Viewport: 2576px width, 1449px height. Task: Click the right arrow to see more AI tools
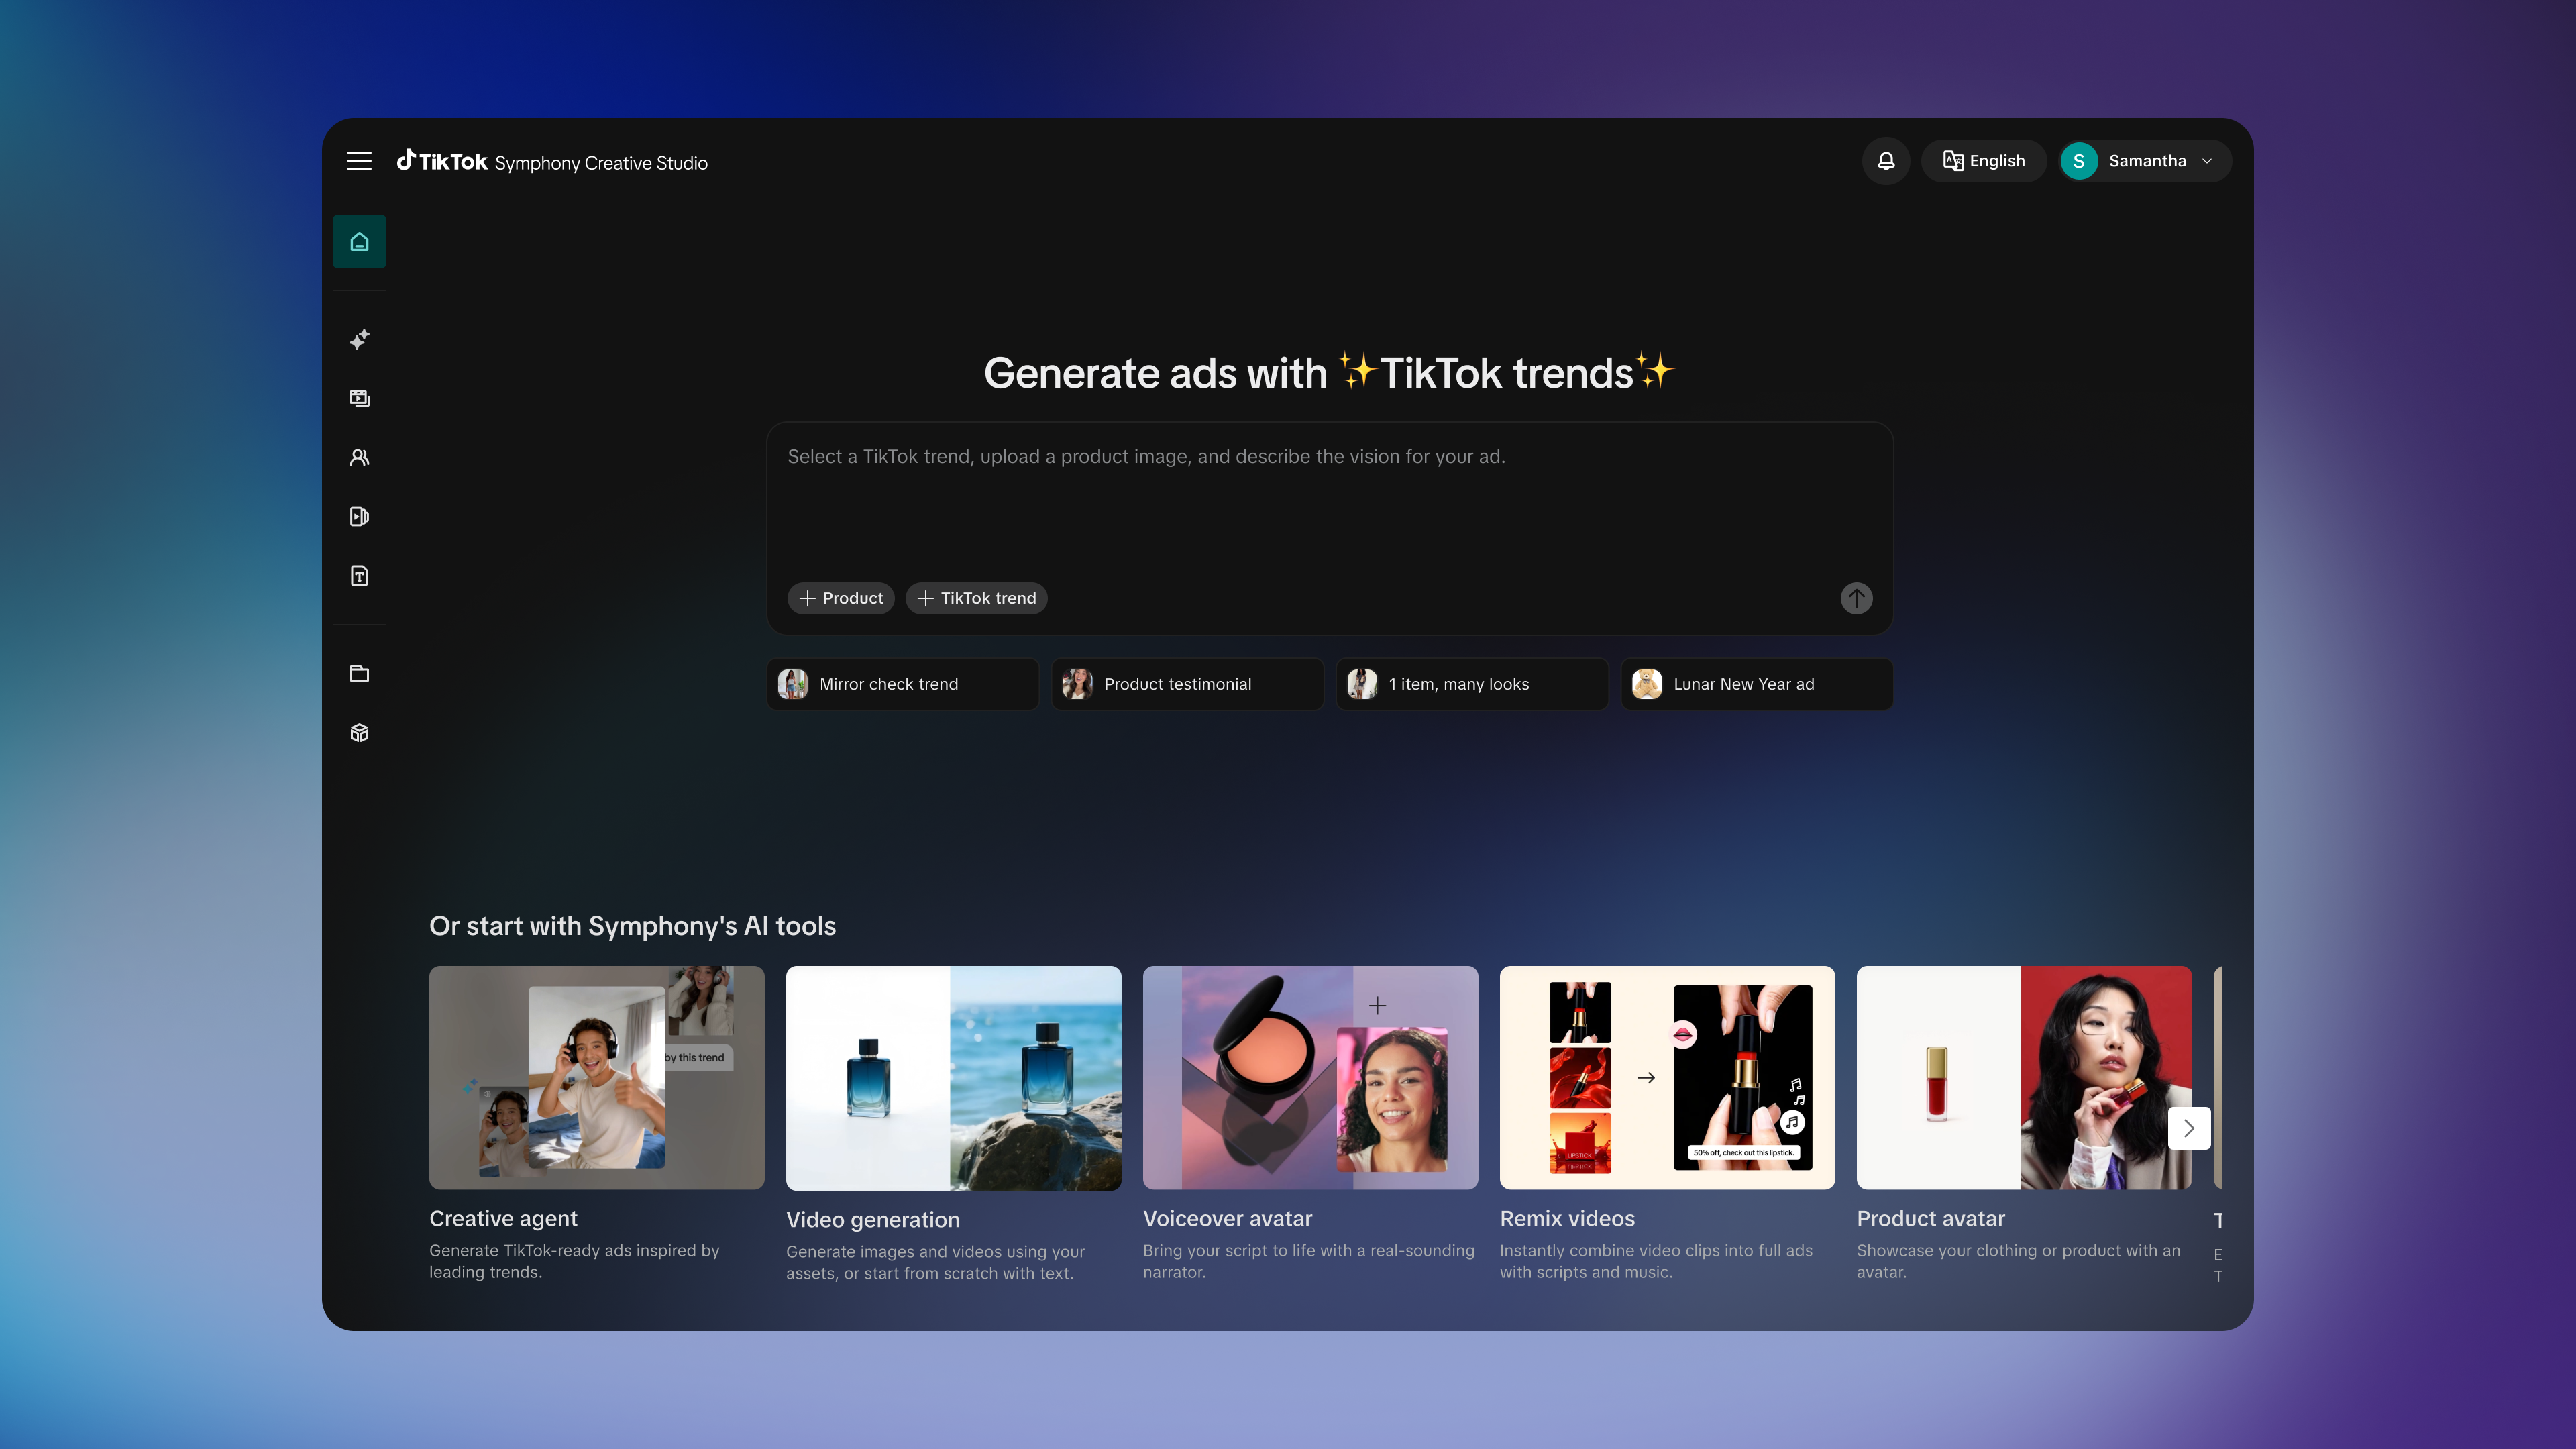(x=2189, y=1128)
